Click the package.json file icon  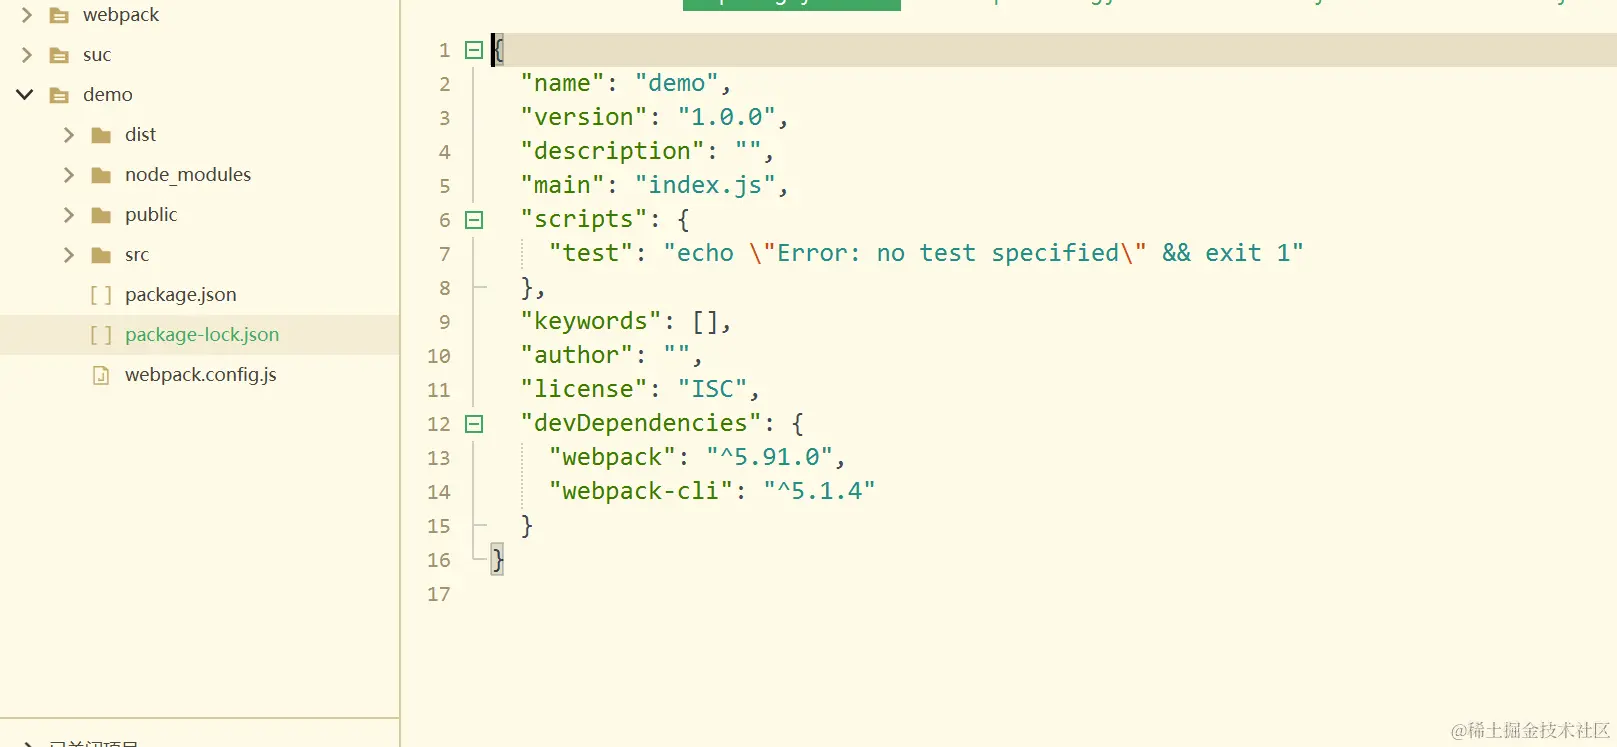pos(101,295)
